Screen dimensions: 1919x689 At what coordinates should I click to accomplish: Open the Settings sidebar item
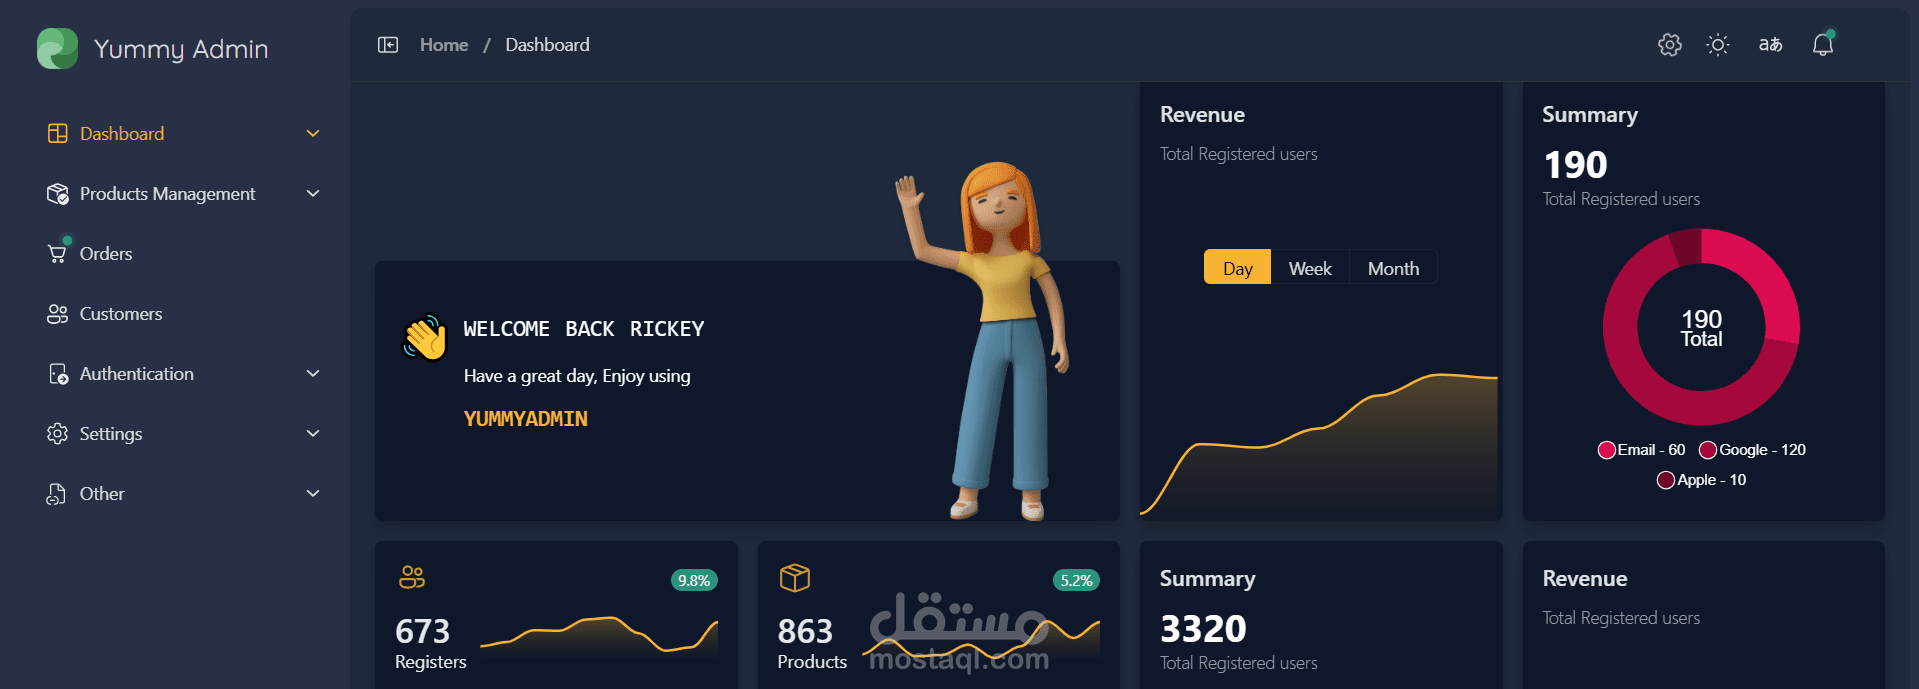[184, 433]
